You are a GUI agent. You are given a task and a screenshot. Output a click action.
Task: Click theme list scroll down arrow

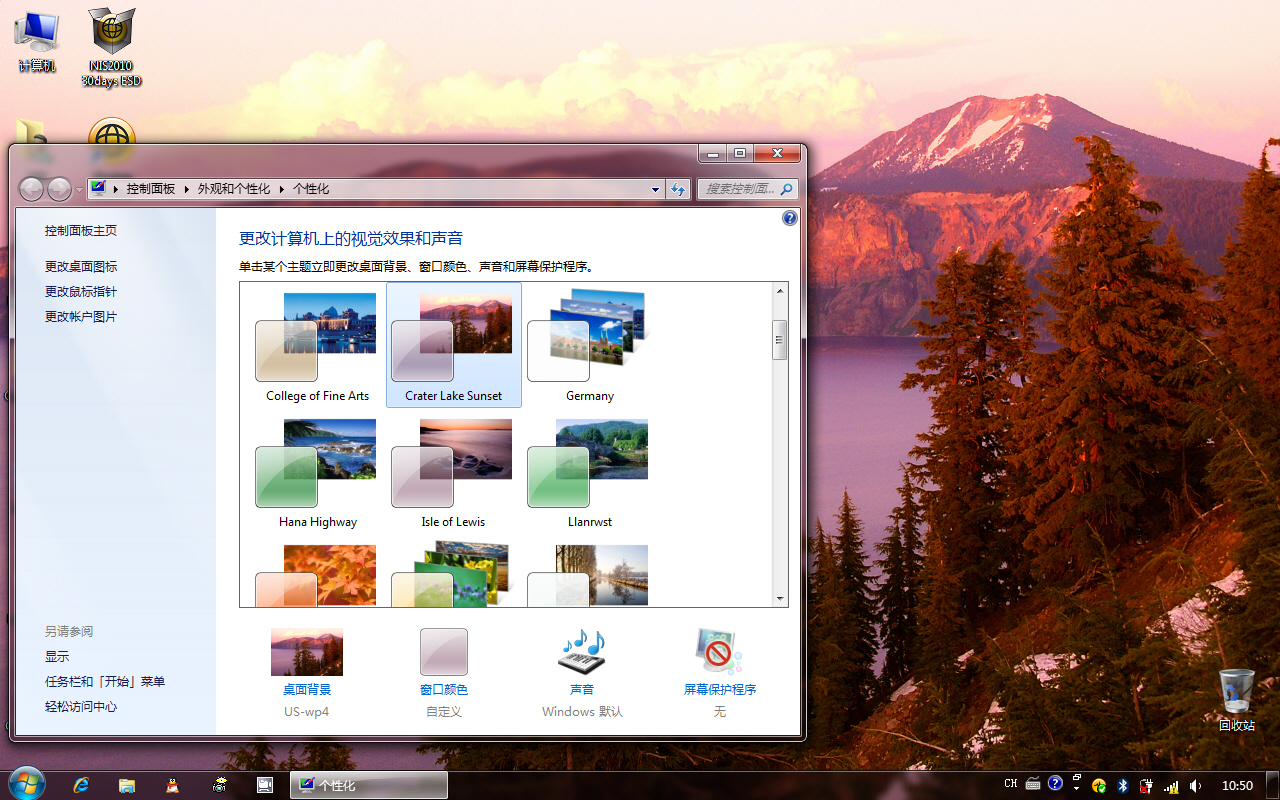780,598
